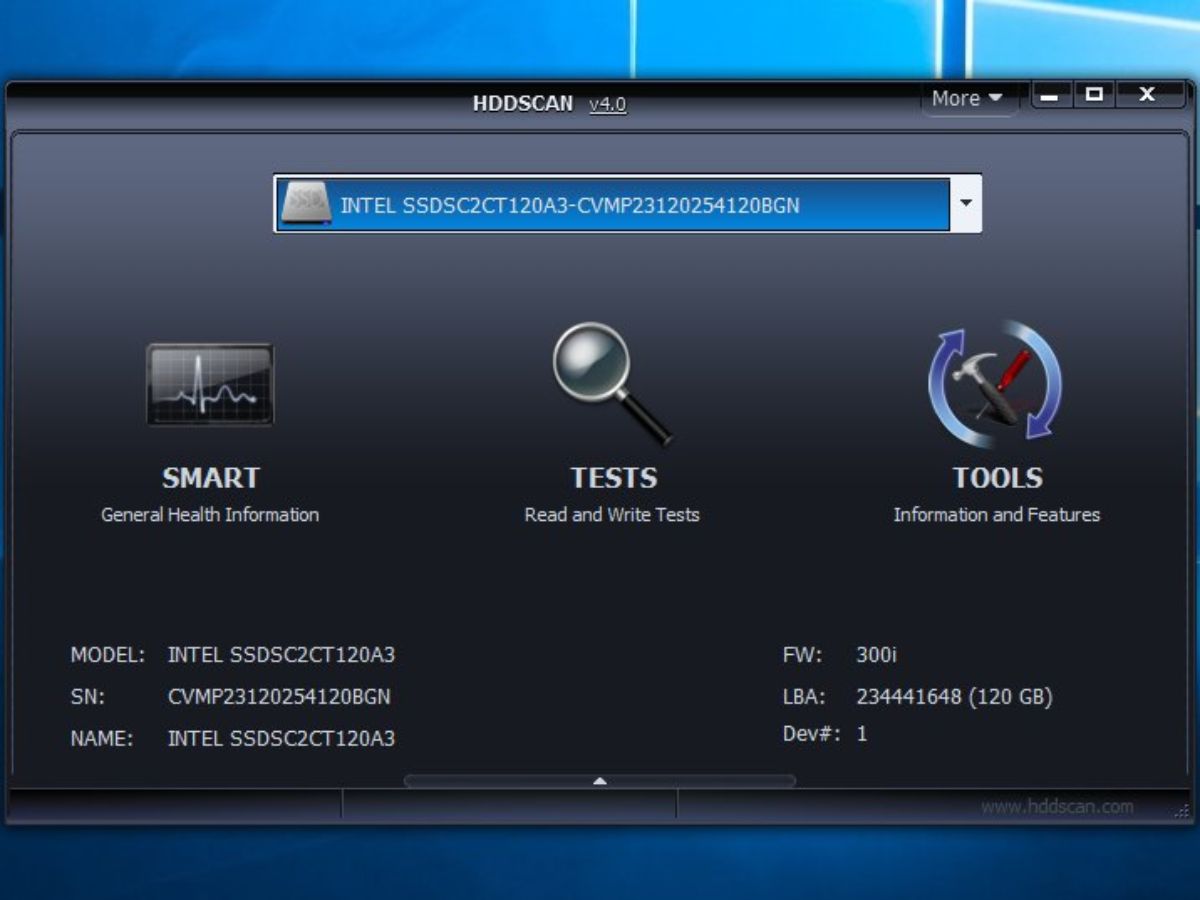The image size is (1200, 900).
Task: Open the More menu
Action: click(966, 98)
